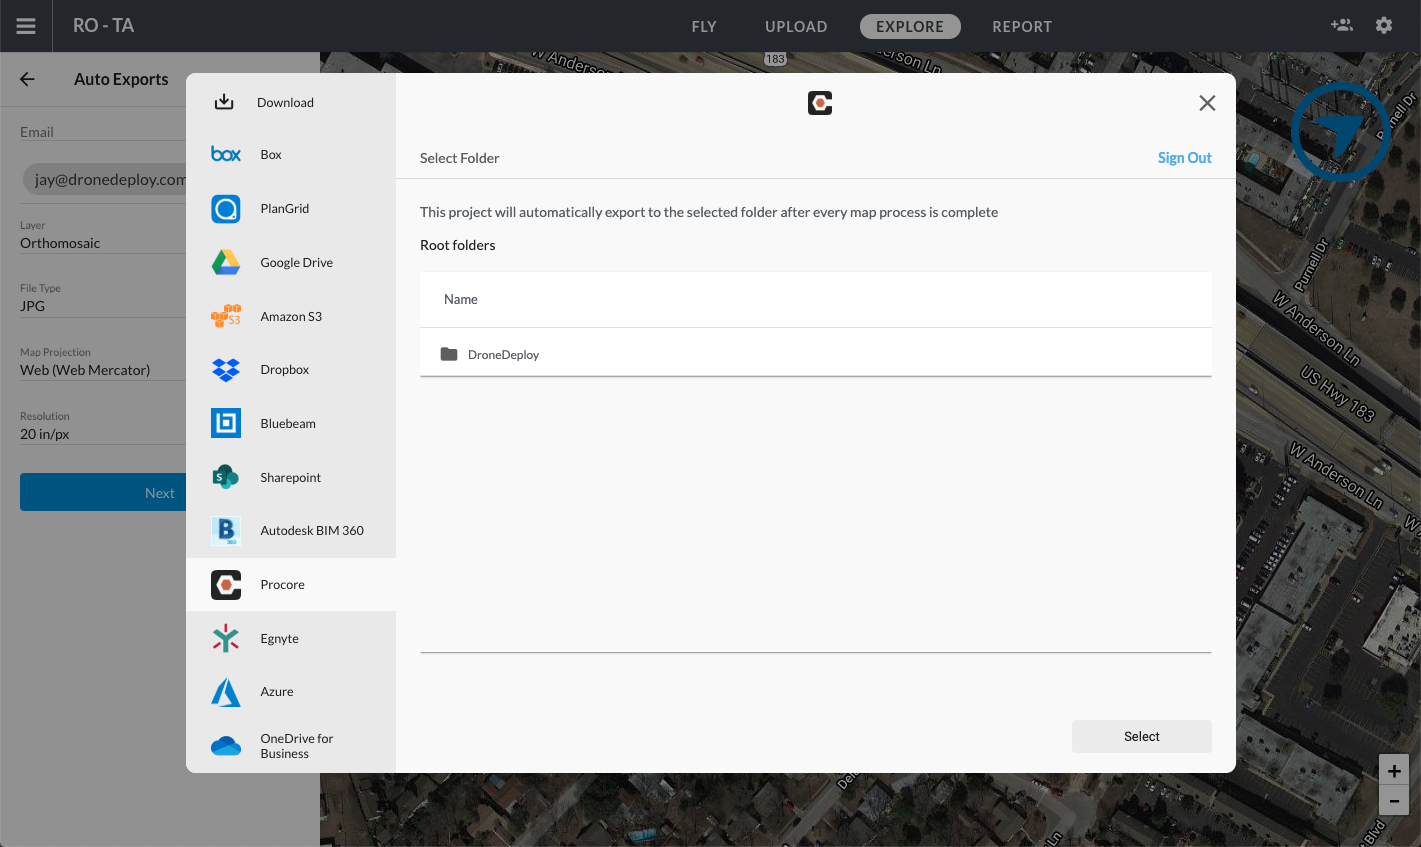Close the export dialog with X

[1207, 103]
